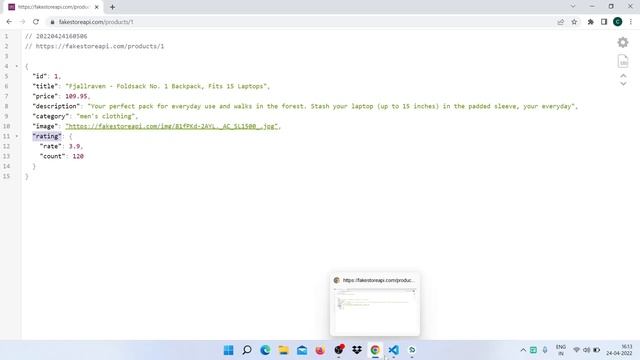Click the "id" key on line 5
The height and width of the screenshot is (360, 640).
(40, 76)
